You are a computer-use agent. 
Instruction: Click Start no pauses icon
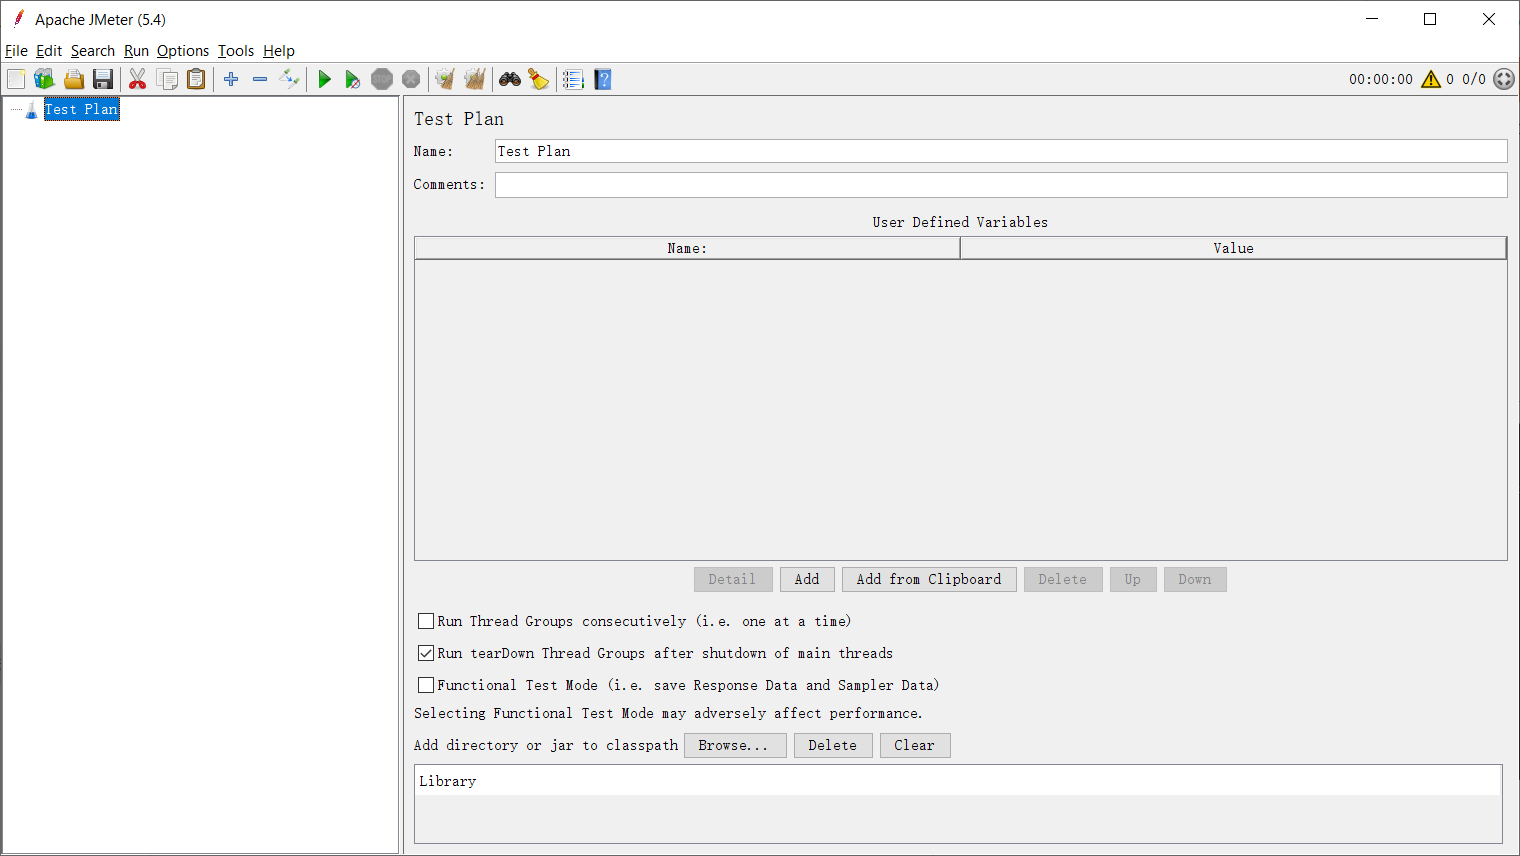(352, 79)
